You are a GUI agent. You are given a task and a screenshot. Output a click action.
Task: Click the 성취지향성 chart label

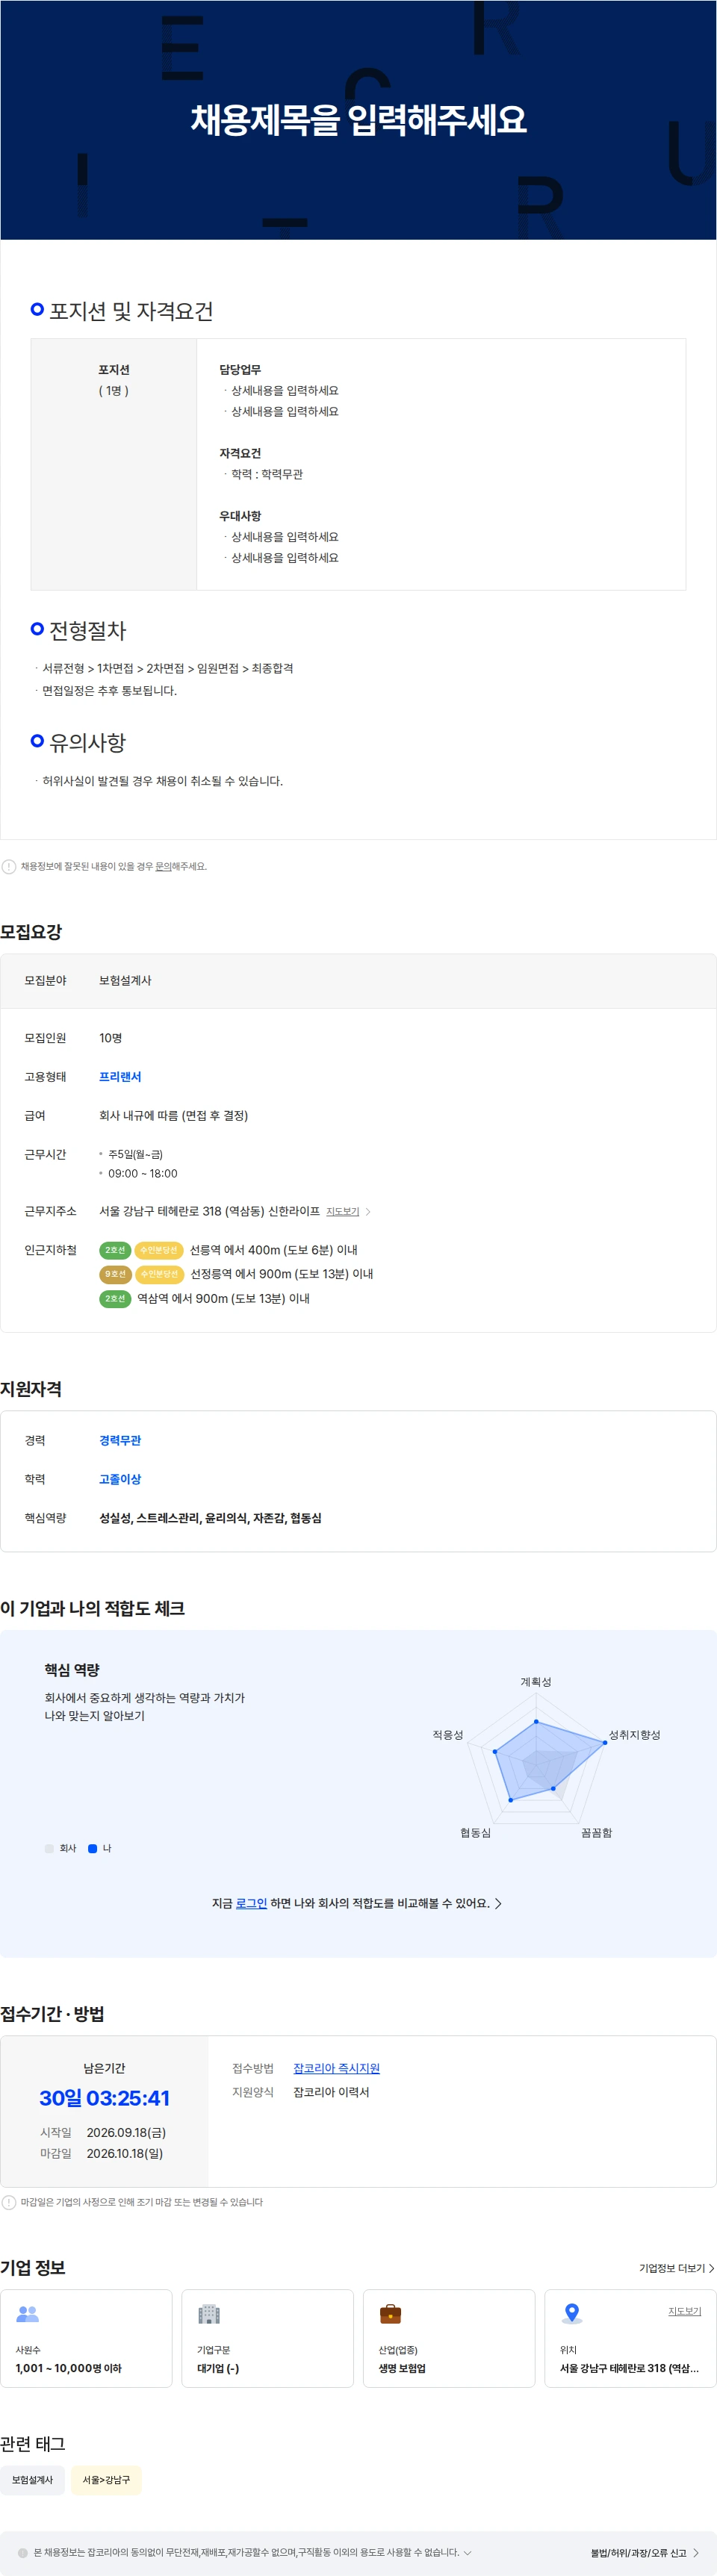[x=634, y=1735]
